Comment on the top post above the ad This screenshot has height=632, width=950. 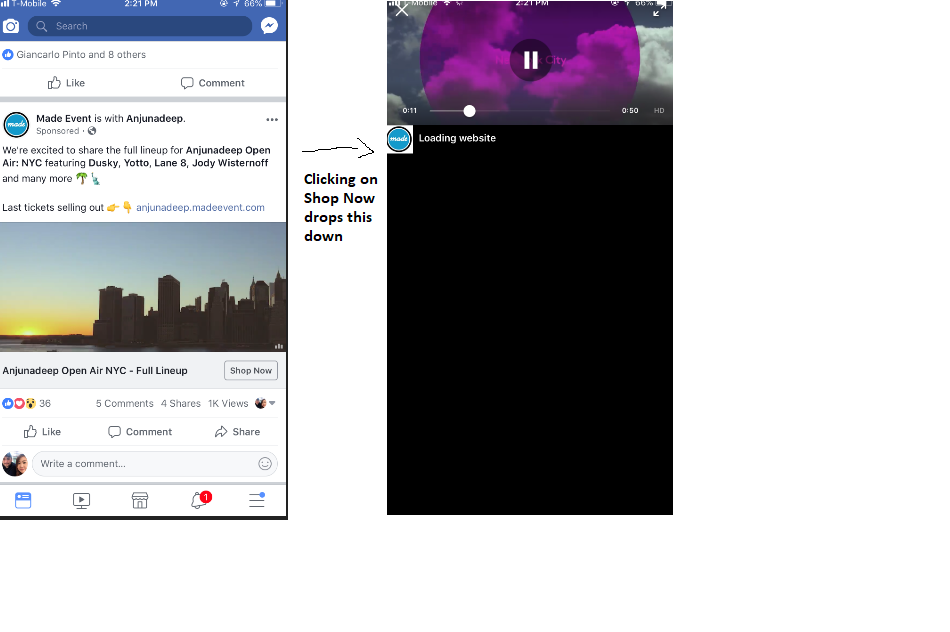tap(213, 83)
